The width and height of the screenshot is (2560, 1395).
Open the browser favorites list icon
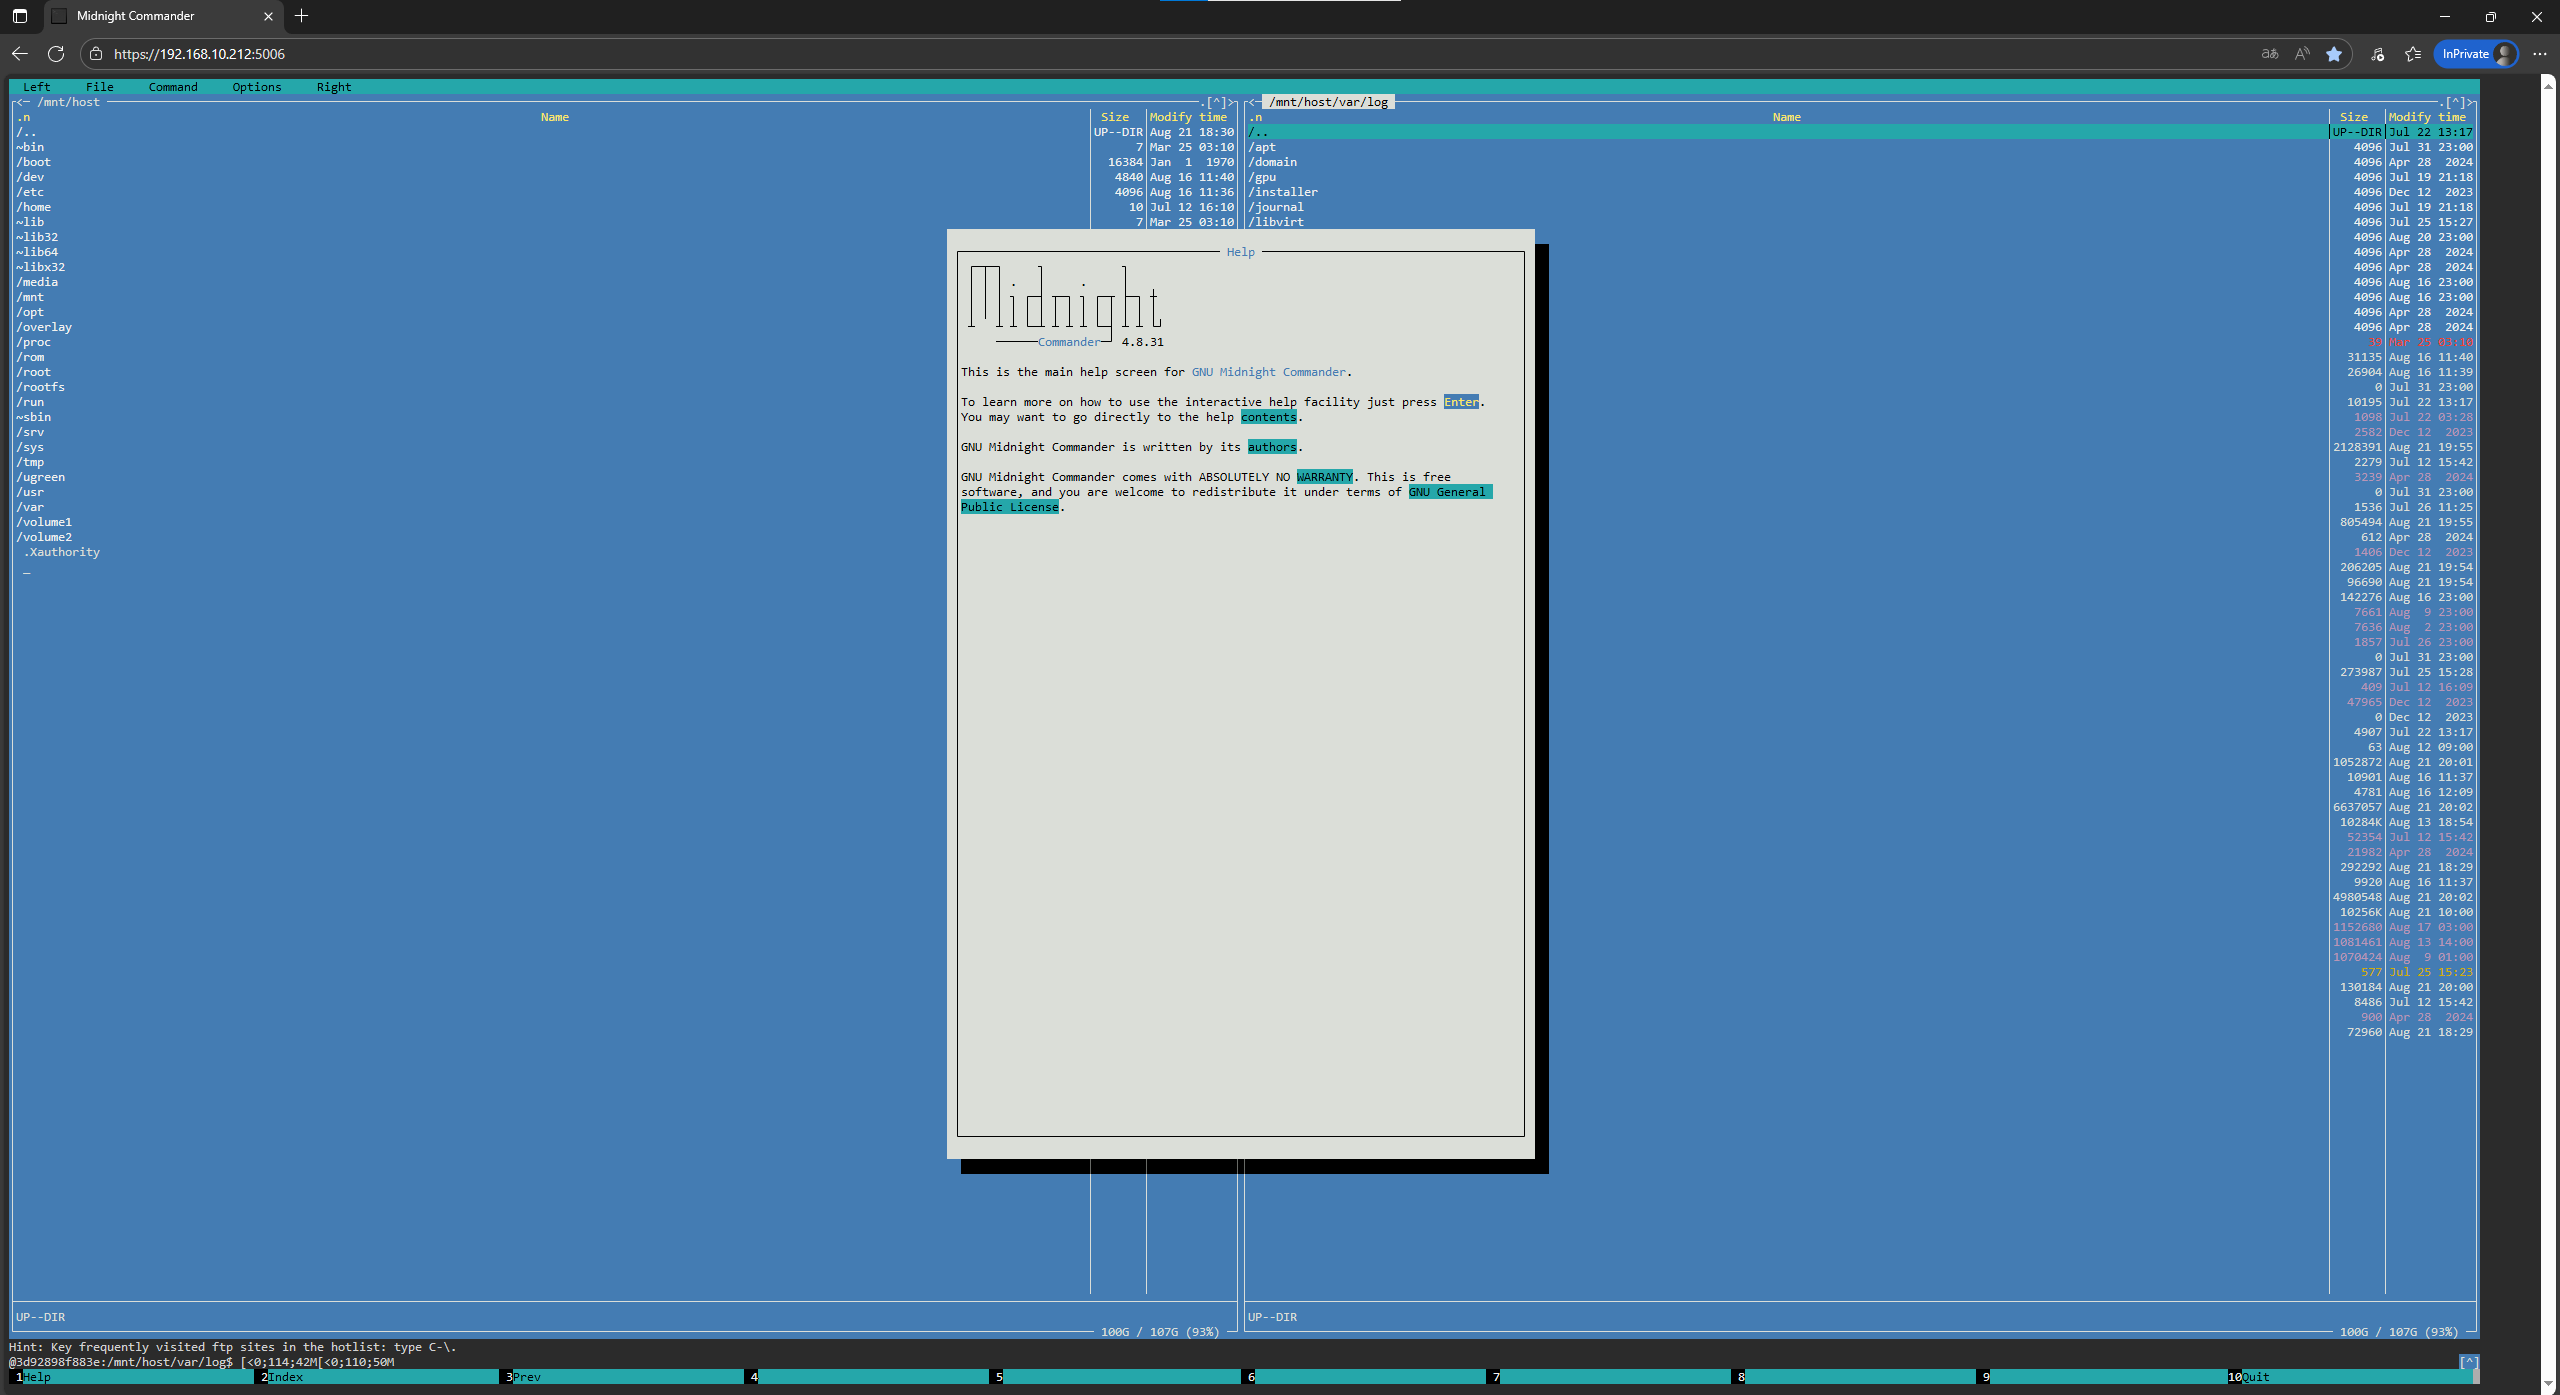2413,54
